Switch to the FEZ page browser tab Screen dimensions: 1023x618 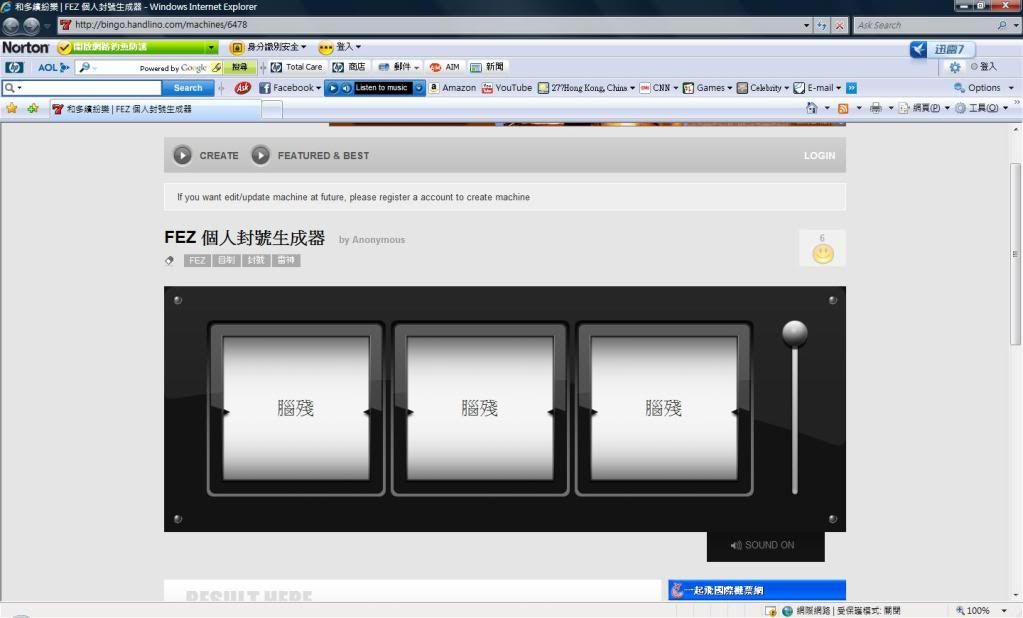pyautogui.click(x=128, y=109)
